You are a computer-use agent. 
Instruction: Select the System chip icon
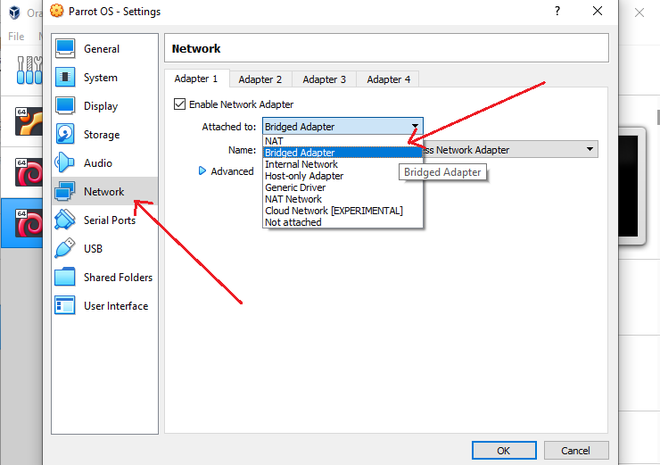coord(65,77)
